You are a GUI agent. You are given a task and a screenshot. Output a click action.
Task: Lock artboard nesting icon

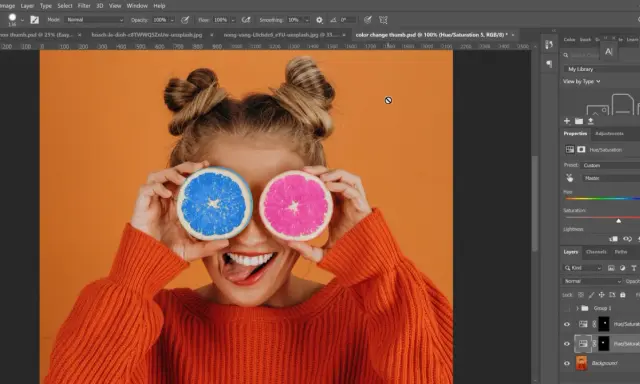pos(612,295)
